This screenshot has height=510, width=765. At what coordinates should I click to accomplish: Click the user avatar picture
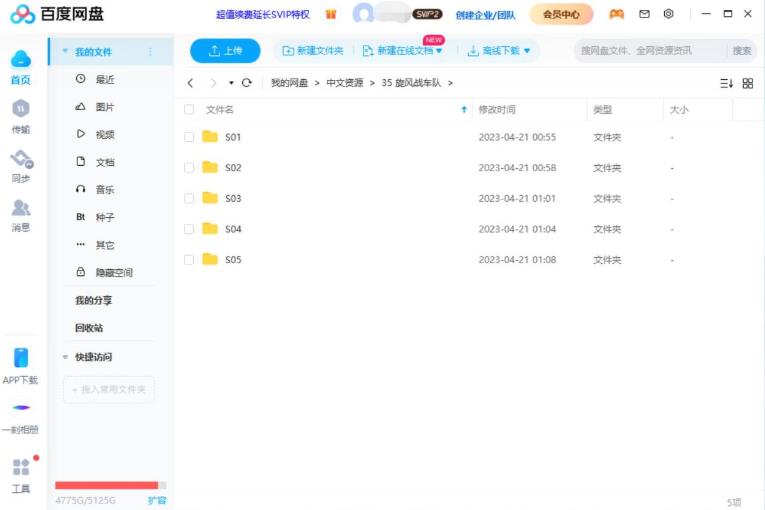tap(363, 14)
